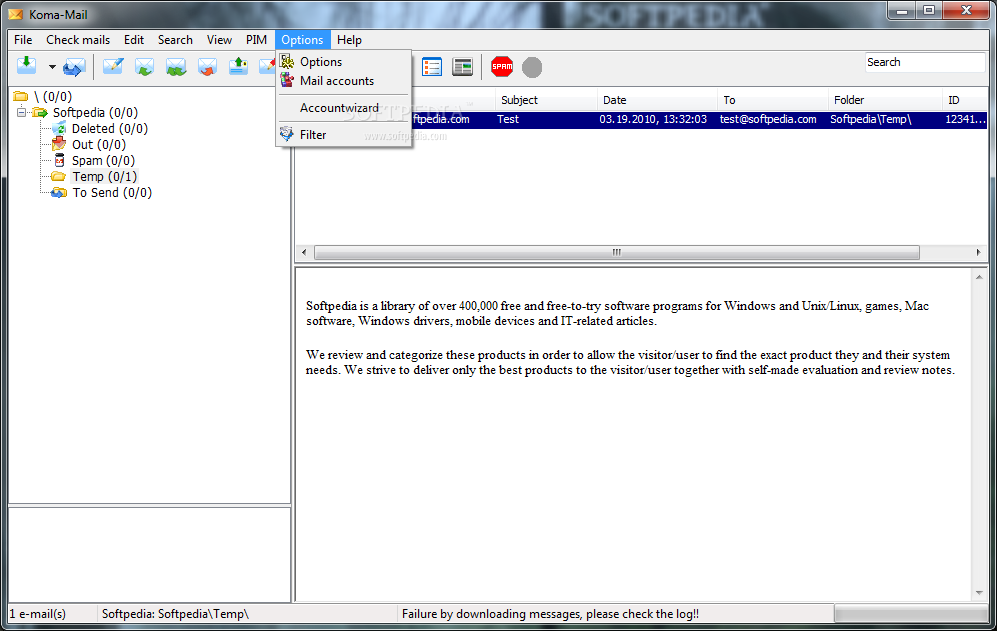The height and width of the screenshot is (631, 997).
Task: Select the To Send (0/0) folder
Action: pyautogui.click(x=112, y=192)
